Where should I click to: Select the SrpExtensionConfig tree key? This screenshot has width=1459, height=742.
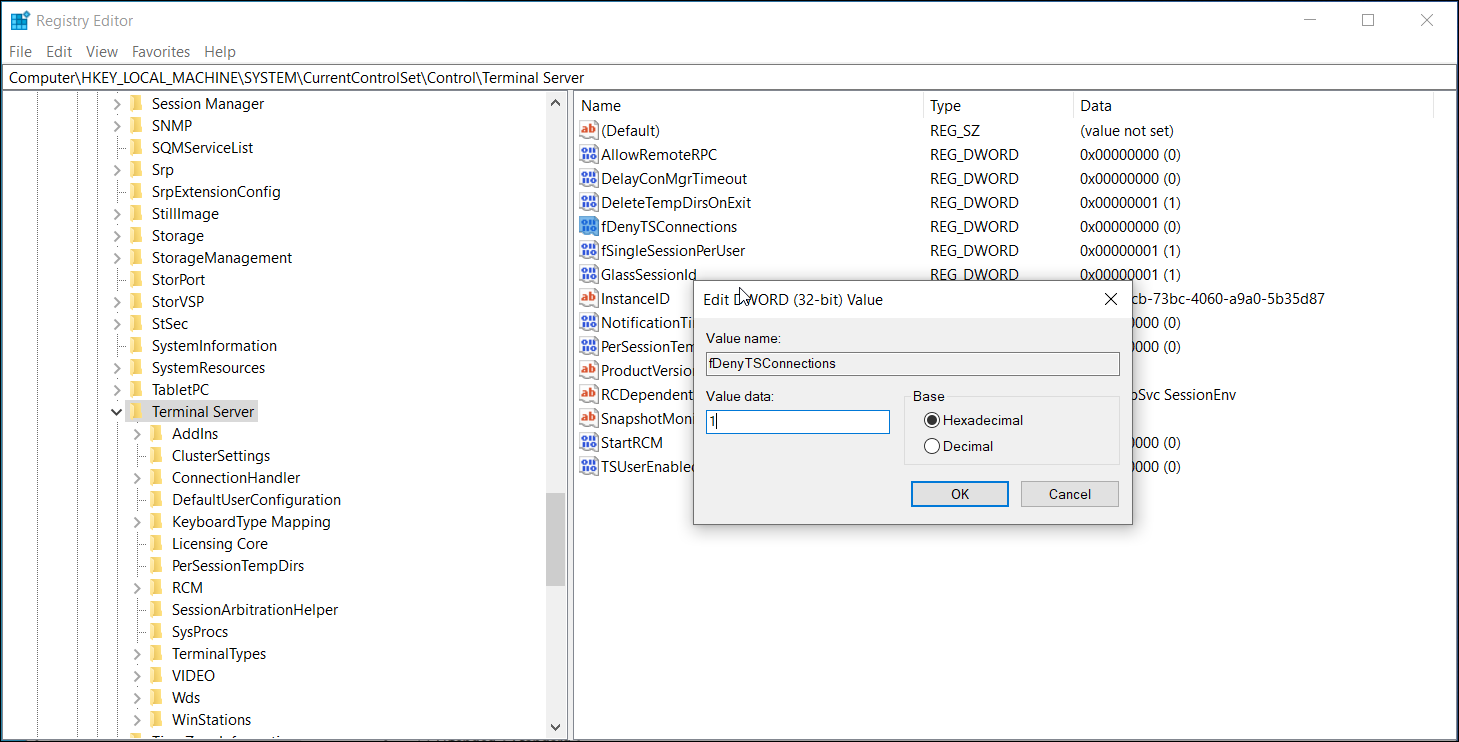click(x=216, y=192)
